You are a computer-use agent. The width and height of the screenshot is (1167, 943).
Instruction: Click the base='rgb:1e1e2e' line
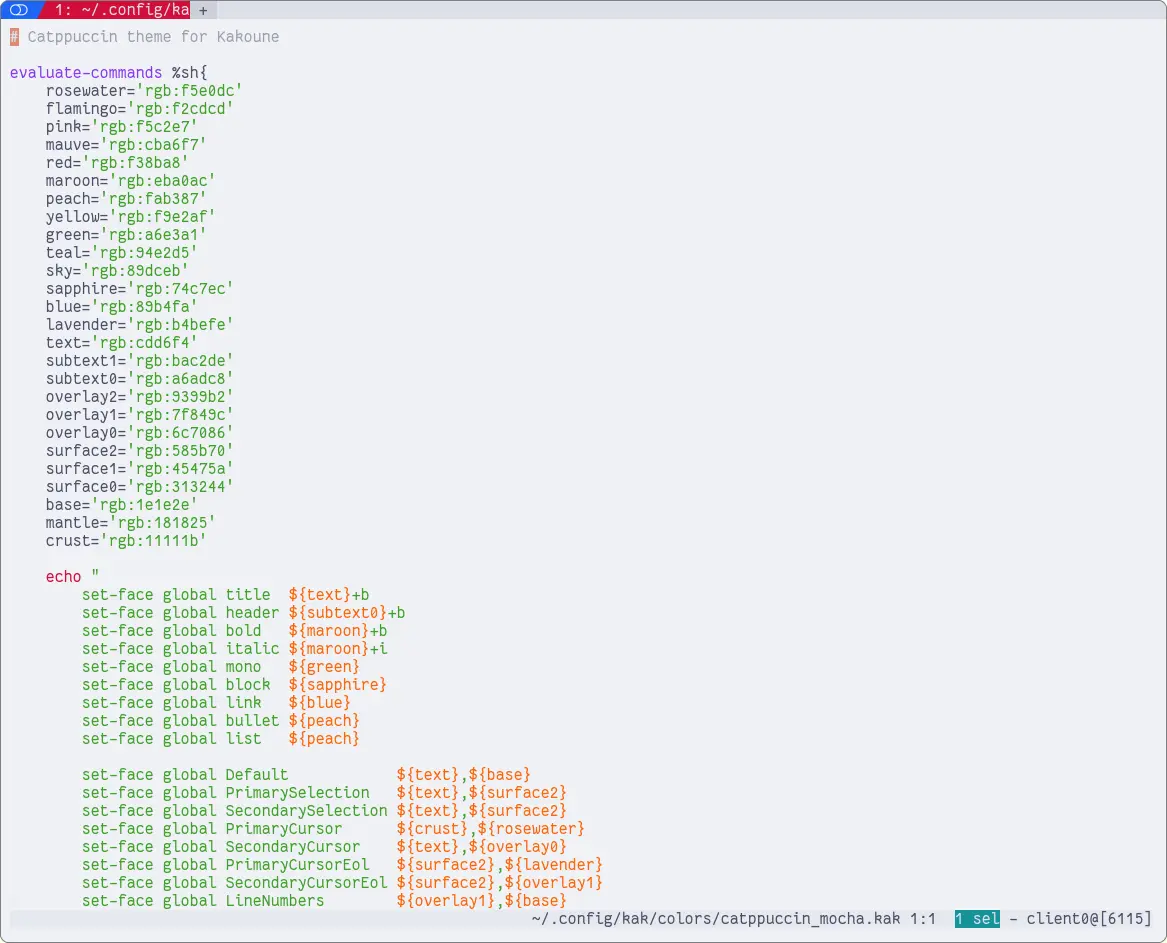(121, 505)
